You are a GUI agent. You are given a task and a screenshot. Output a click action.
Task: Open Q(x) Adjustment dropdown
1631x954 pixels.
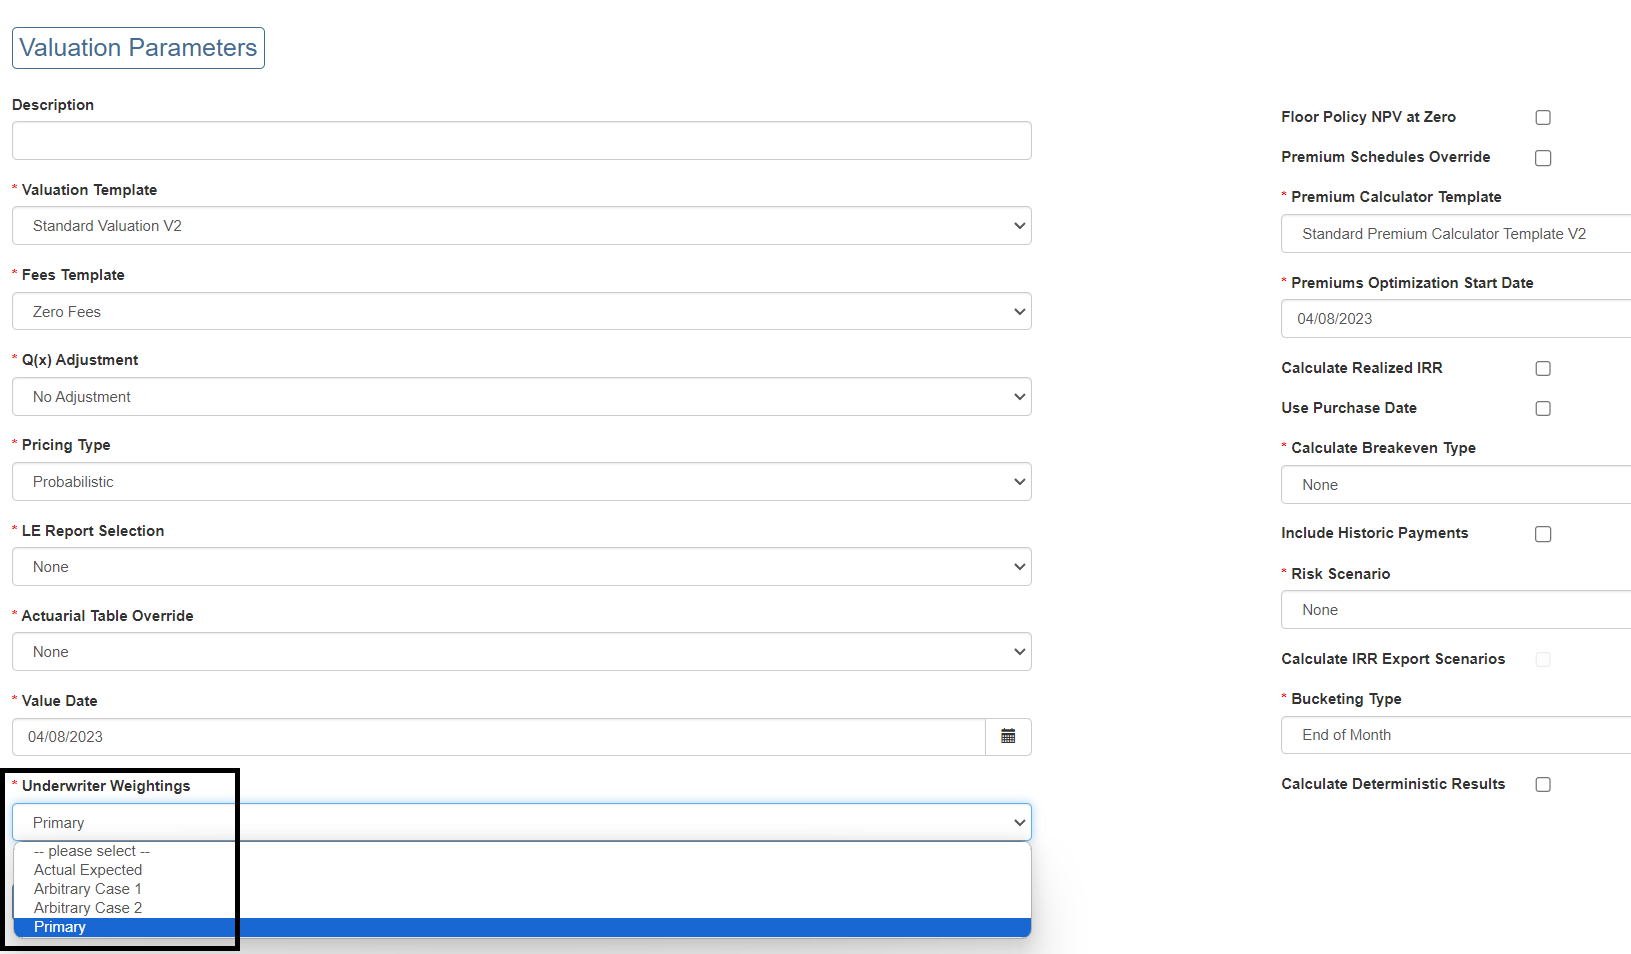pyautogui.click(x=521, y=397)
